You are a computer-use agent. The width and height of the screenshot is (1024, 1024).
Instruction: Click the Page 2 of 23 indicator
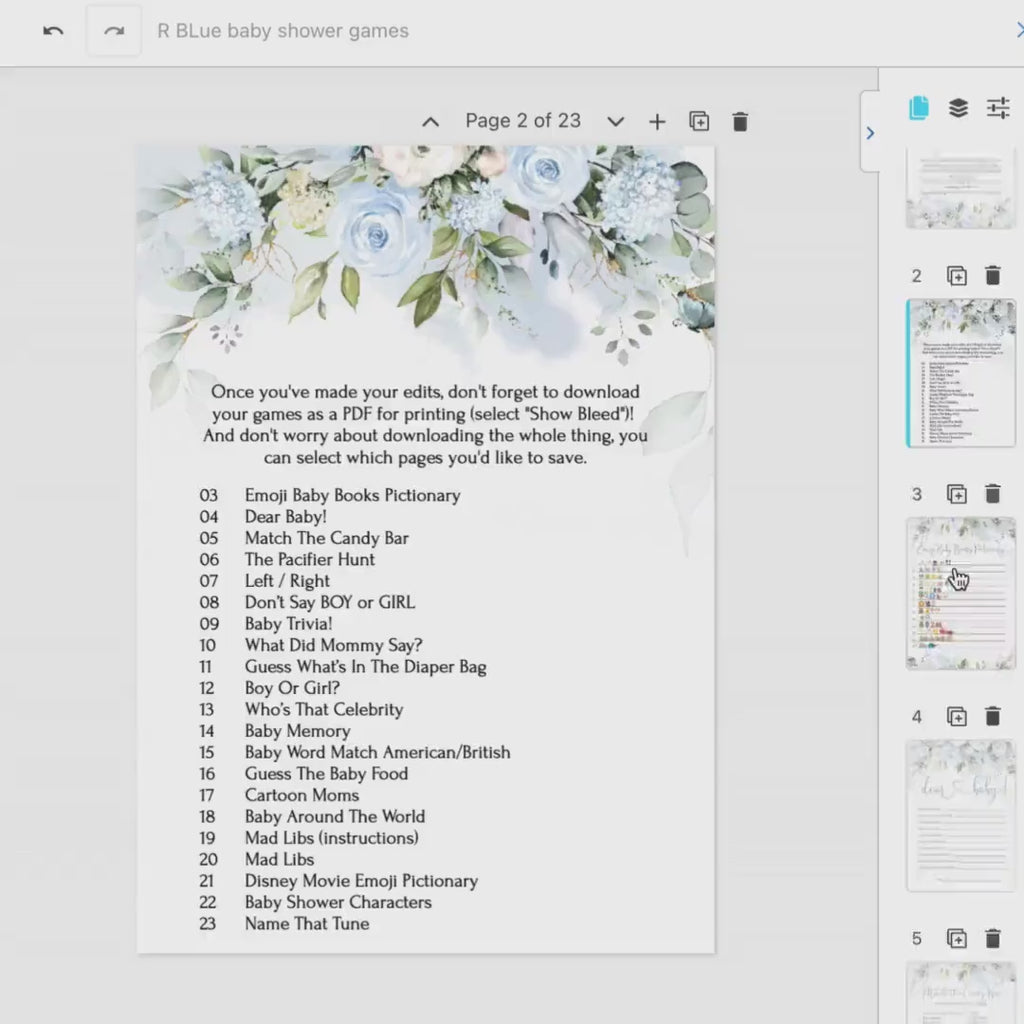523,121
